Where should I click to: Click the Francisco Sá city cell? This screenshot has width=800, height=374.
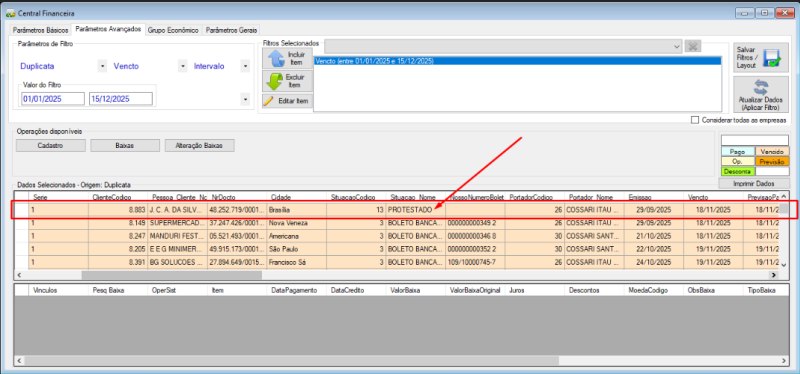click(297, 263)
